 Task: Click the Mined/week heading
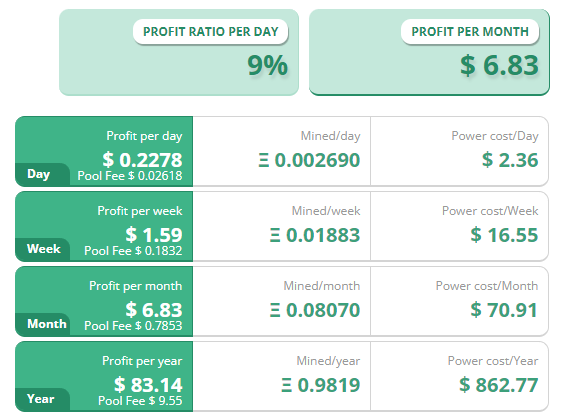[326, 211]
